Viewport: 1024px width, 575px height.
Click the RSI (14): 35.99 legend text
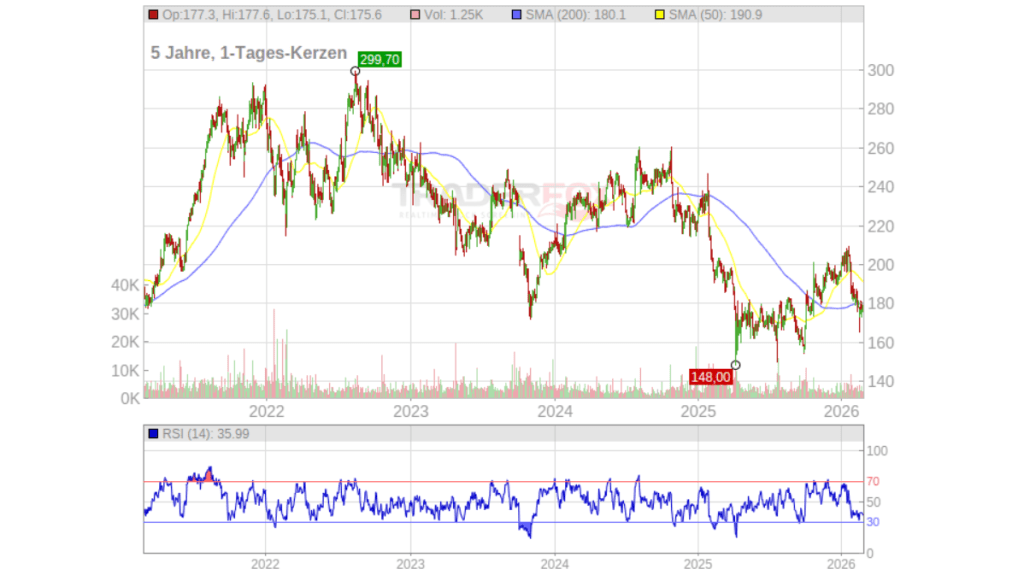tap(196, 433)
